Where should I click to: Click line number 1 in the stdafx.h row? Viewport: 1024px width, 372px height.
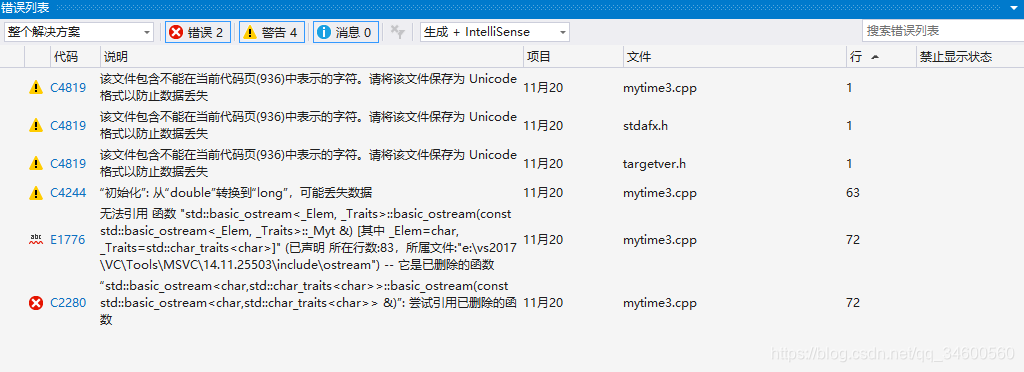849,125
